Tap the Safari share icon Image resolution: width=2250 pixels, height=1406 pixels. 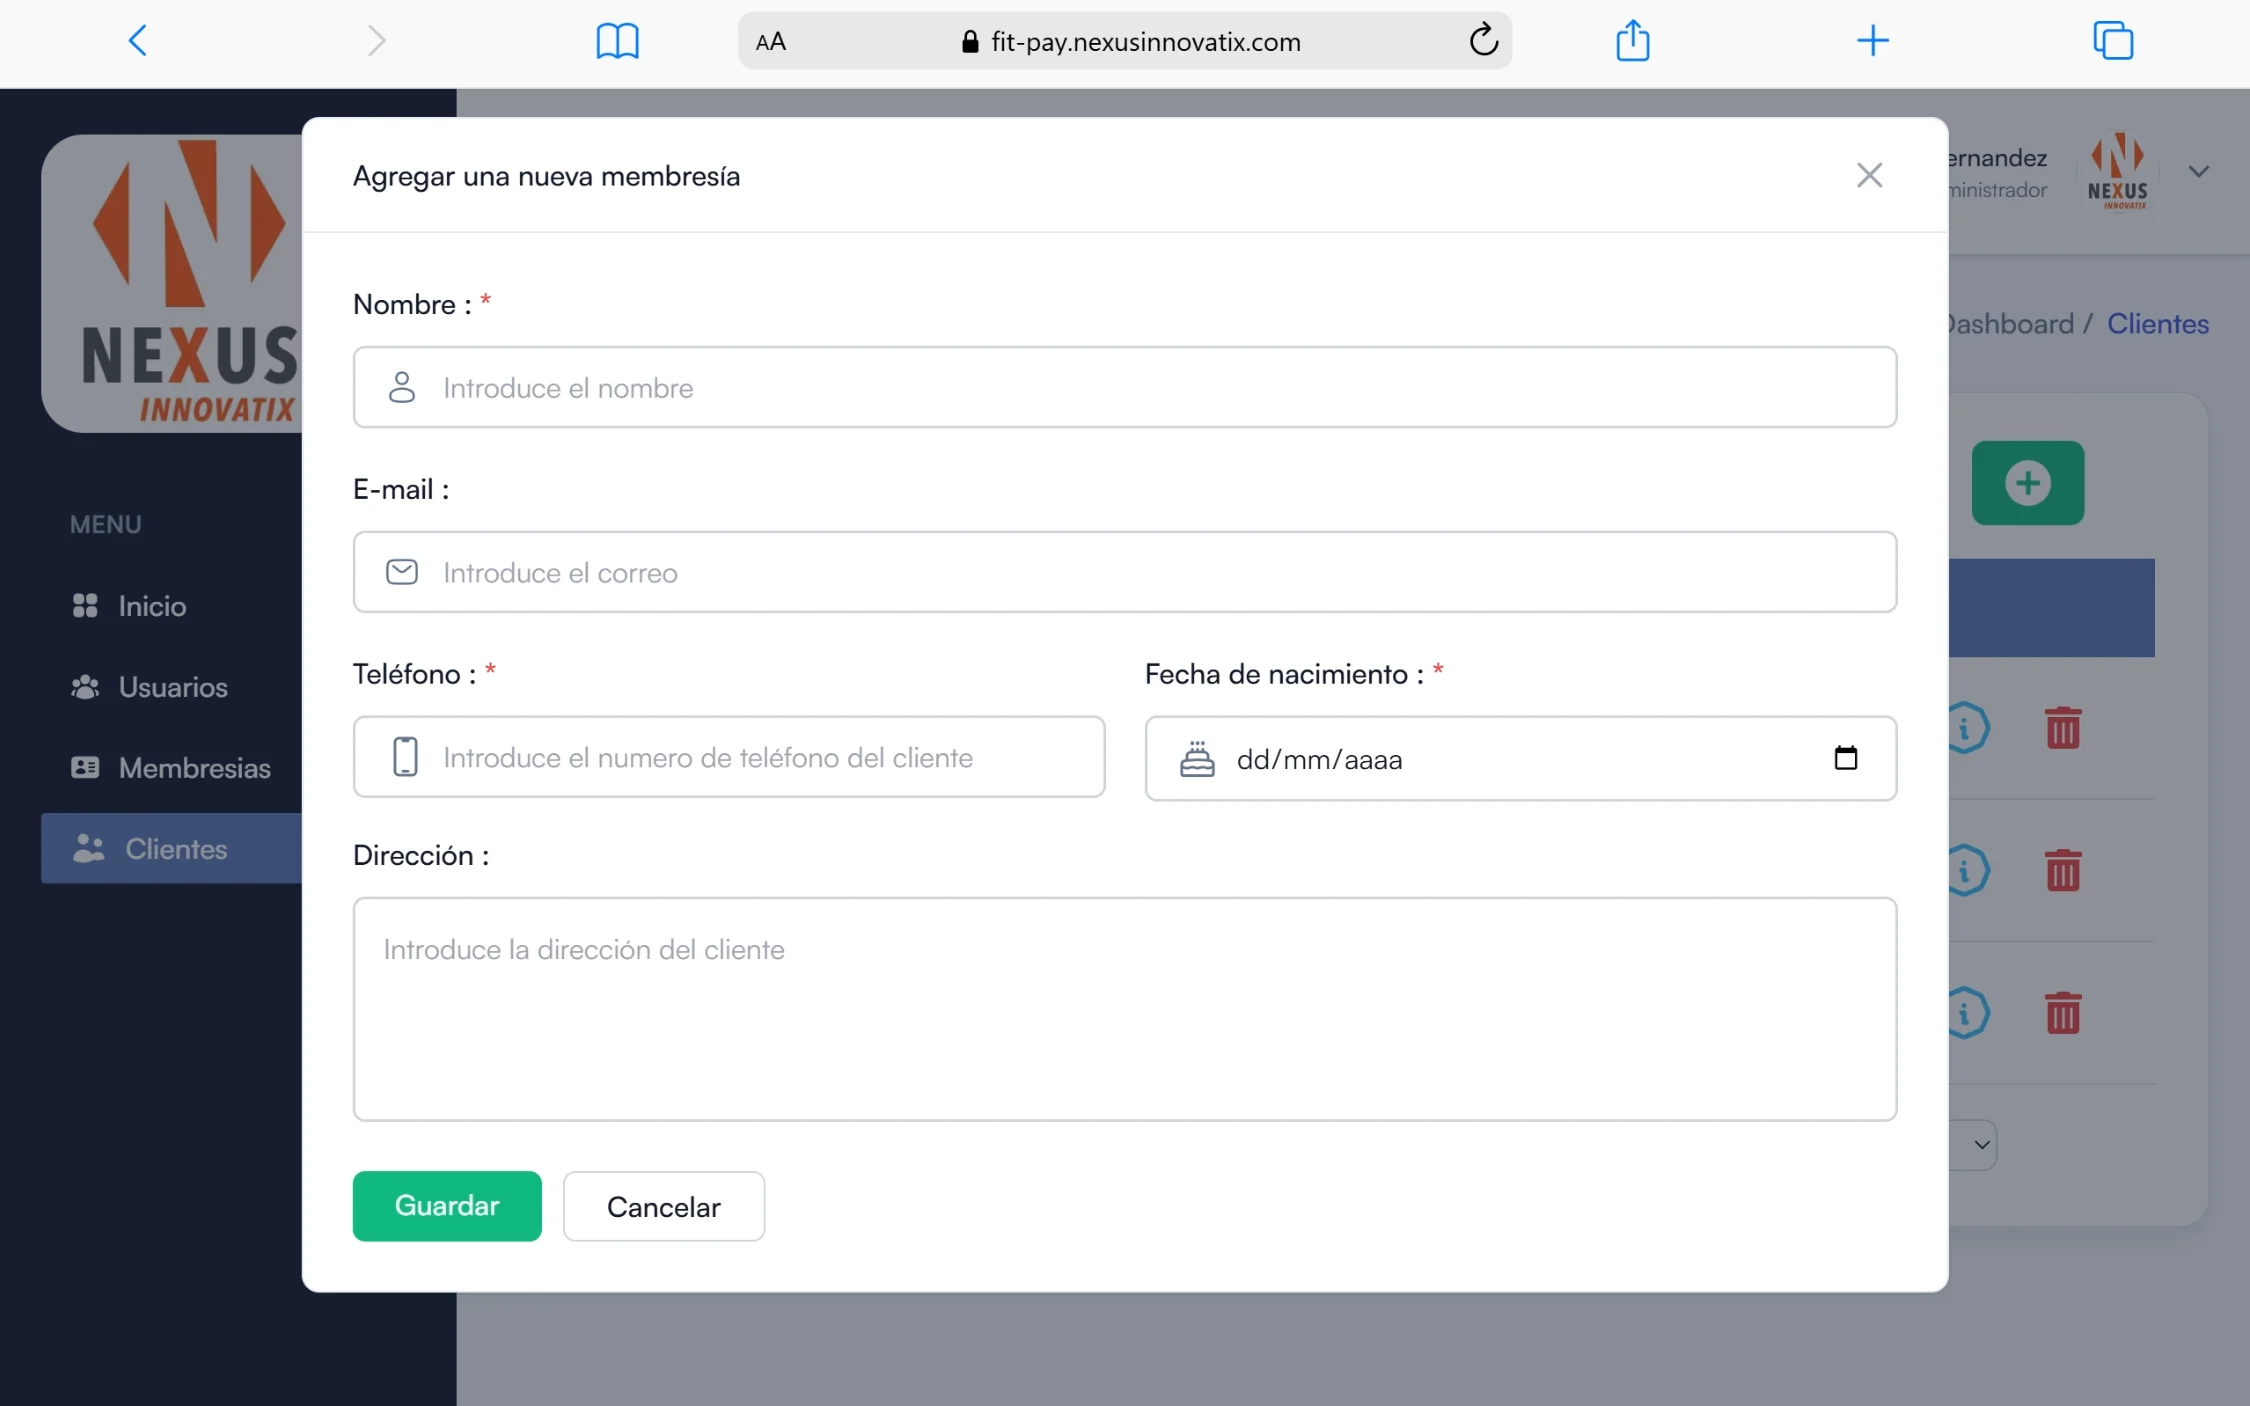[x=1632, y=41]
